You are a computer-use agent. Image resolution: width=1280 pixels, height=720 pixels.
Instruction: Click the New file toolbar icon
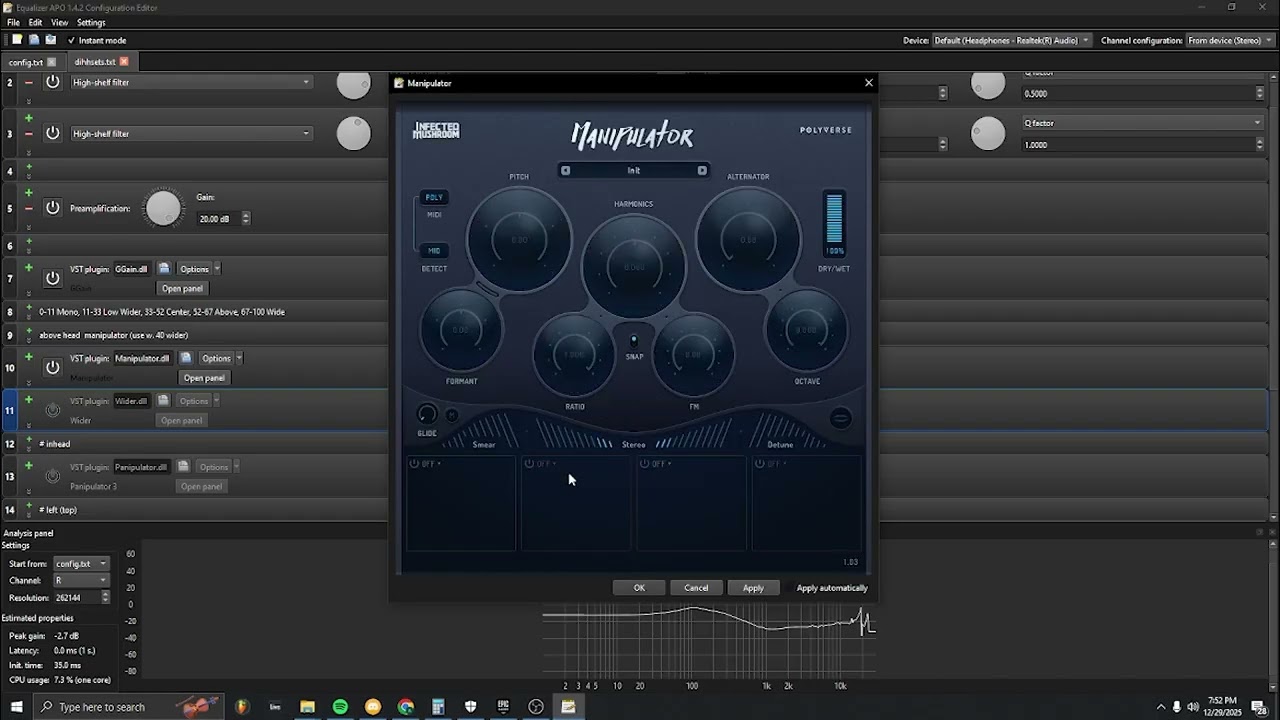(x=16, y=40)
